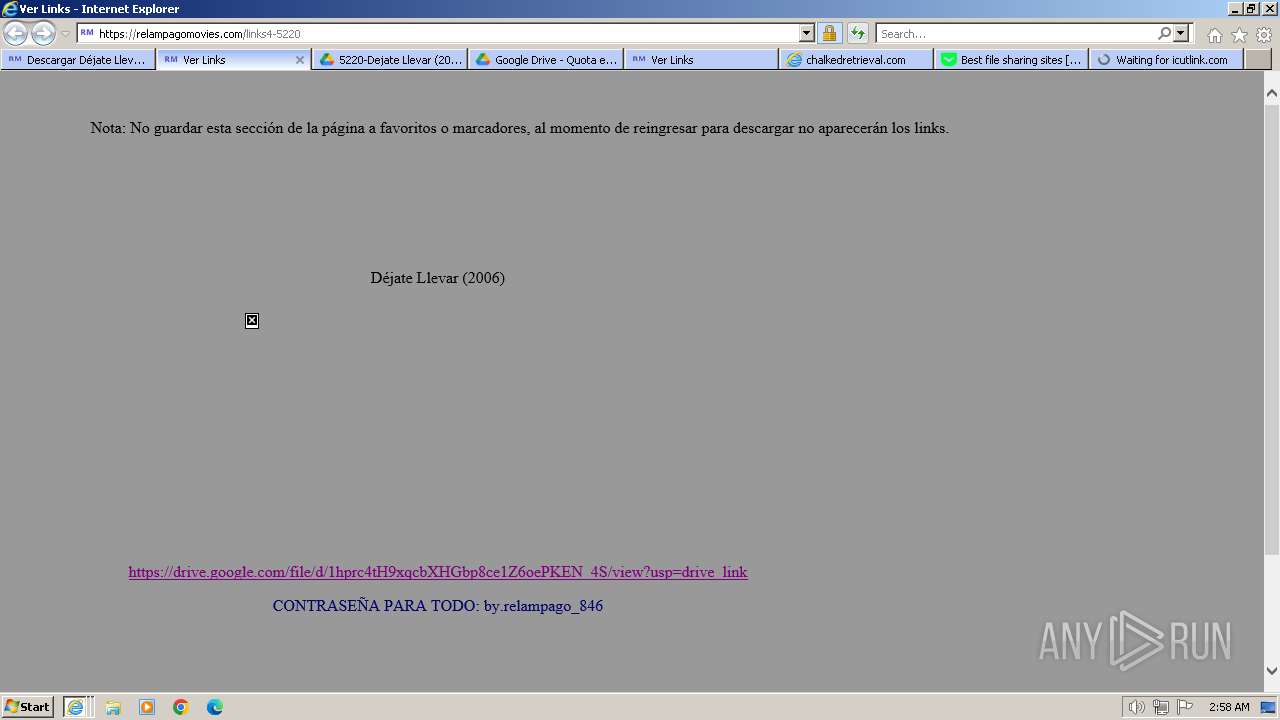The width and height of the screenshot is (1280, 720).
Task: Switch to the second Ver Links tab
Action: (702, 60)
